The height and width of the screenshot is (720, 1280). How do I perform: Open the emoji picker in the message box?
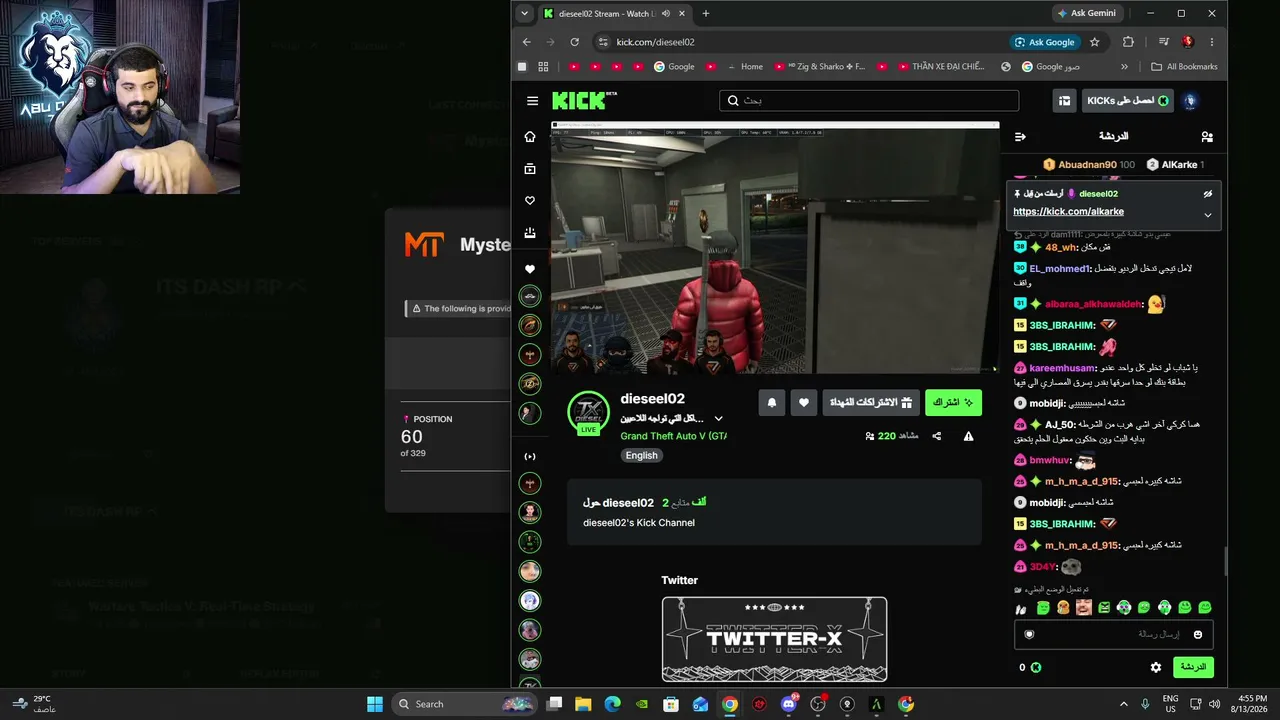click(x=1198, y=634)
